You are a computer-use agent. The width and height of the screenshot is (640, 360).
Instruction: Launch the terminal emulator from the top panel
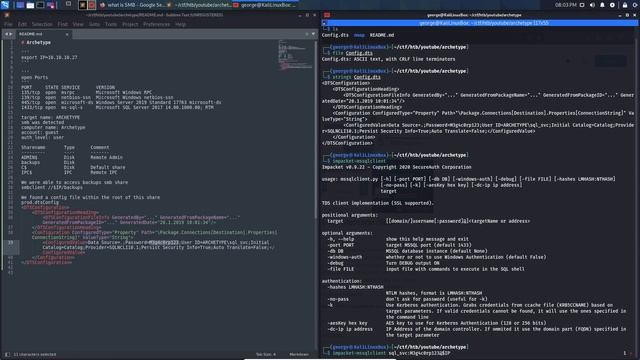coord(40,5)
